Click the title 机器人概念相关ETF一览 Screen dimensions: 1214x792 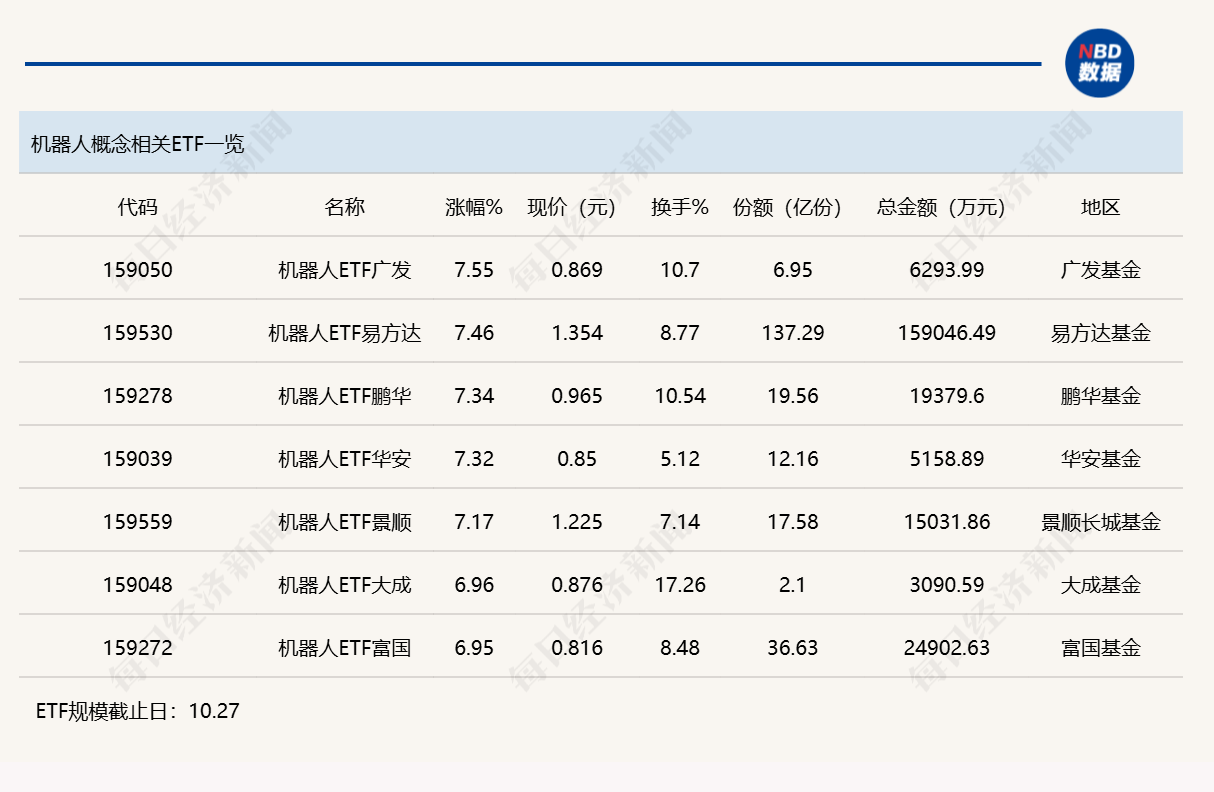point(138,143)
